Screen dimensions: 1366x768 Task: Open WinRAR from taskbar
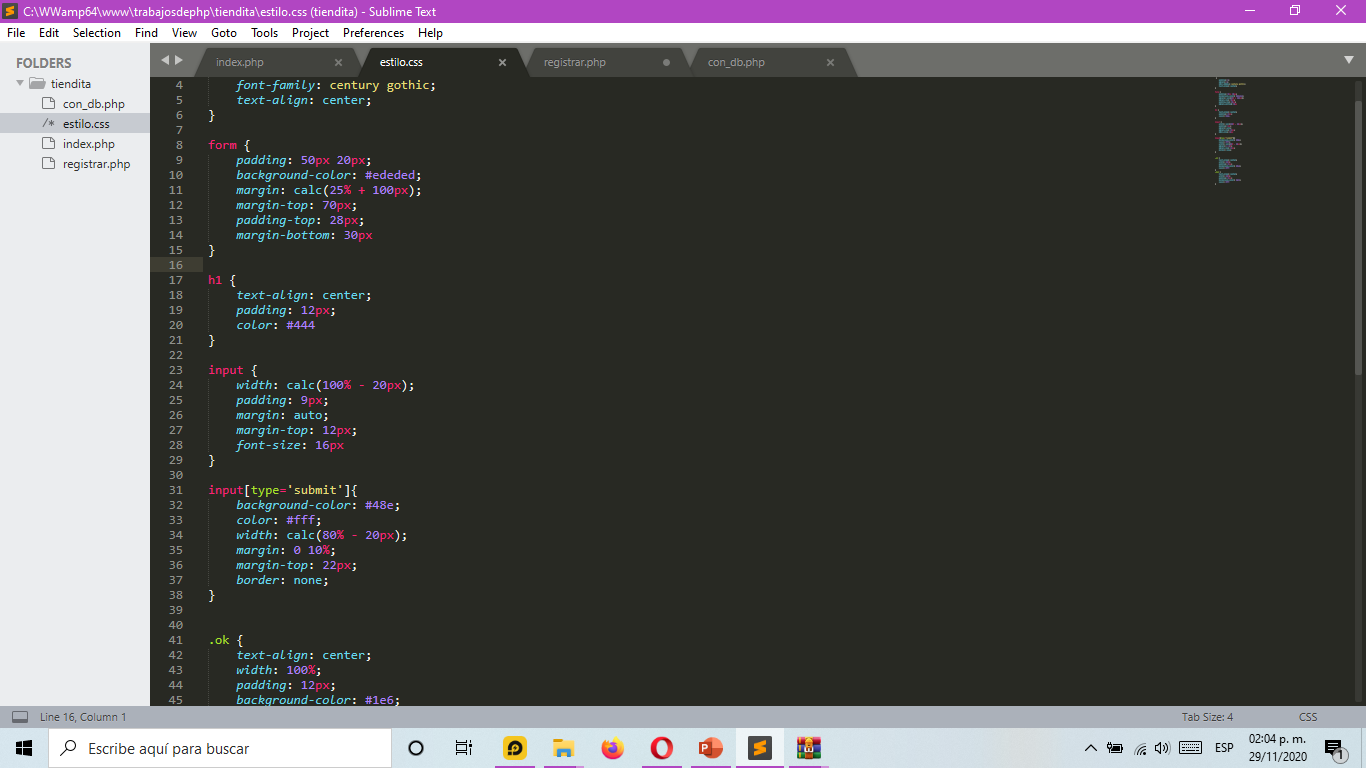pyautogui.click(x=808, y=748)
